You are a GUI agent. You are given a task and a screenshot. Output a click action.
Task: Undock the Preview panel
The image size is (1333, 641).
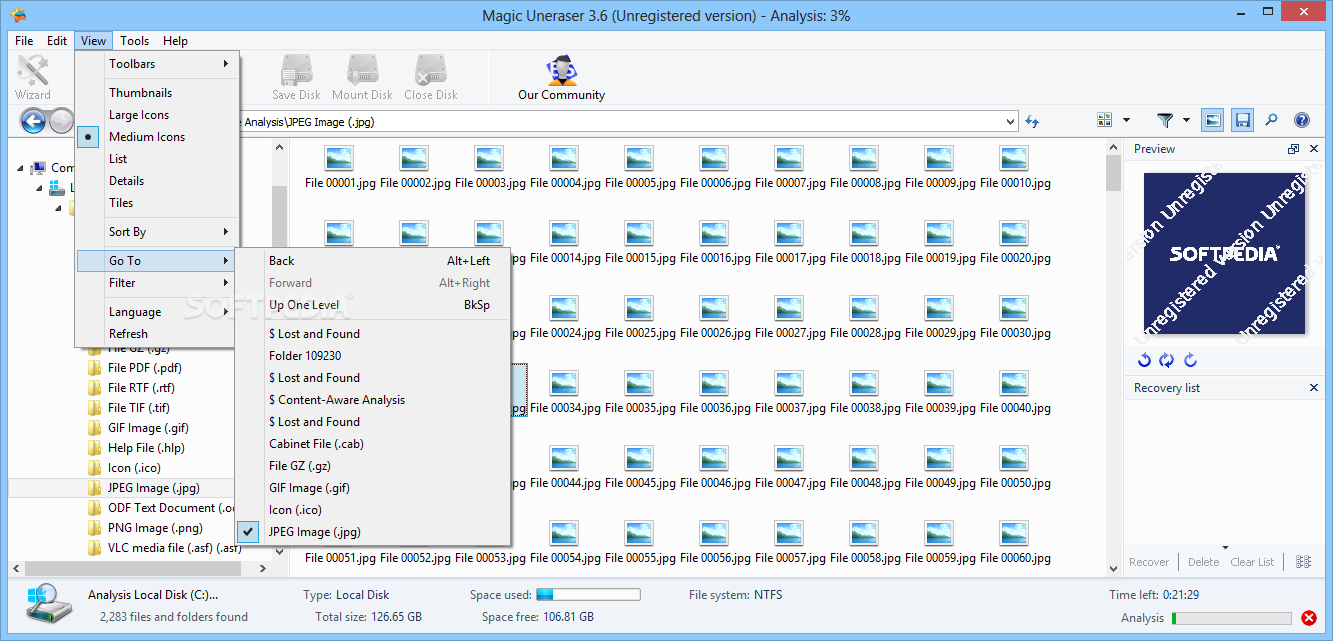pos(1293,149)
